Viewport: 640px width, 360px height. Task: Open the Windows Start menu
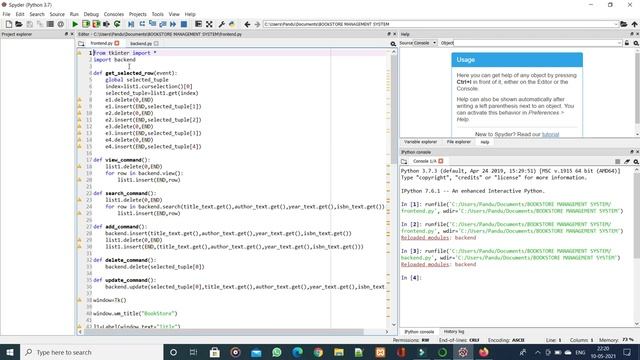click(x=10, y=352)
